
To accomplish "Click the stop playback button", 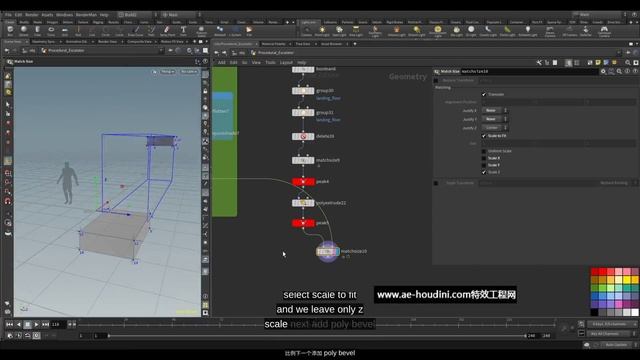I will point(27,324).
